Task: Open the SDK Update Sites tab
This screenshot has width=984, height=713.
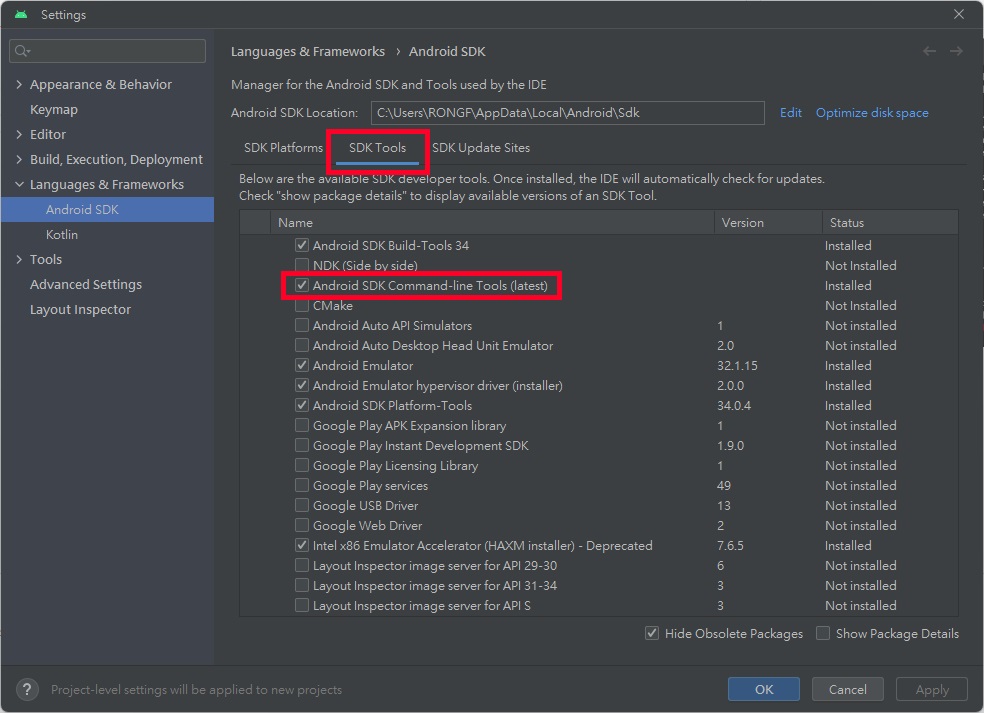Action: coord(481,147)
